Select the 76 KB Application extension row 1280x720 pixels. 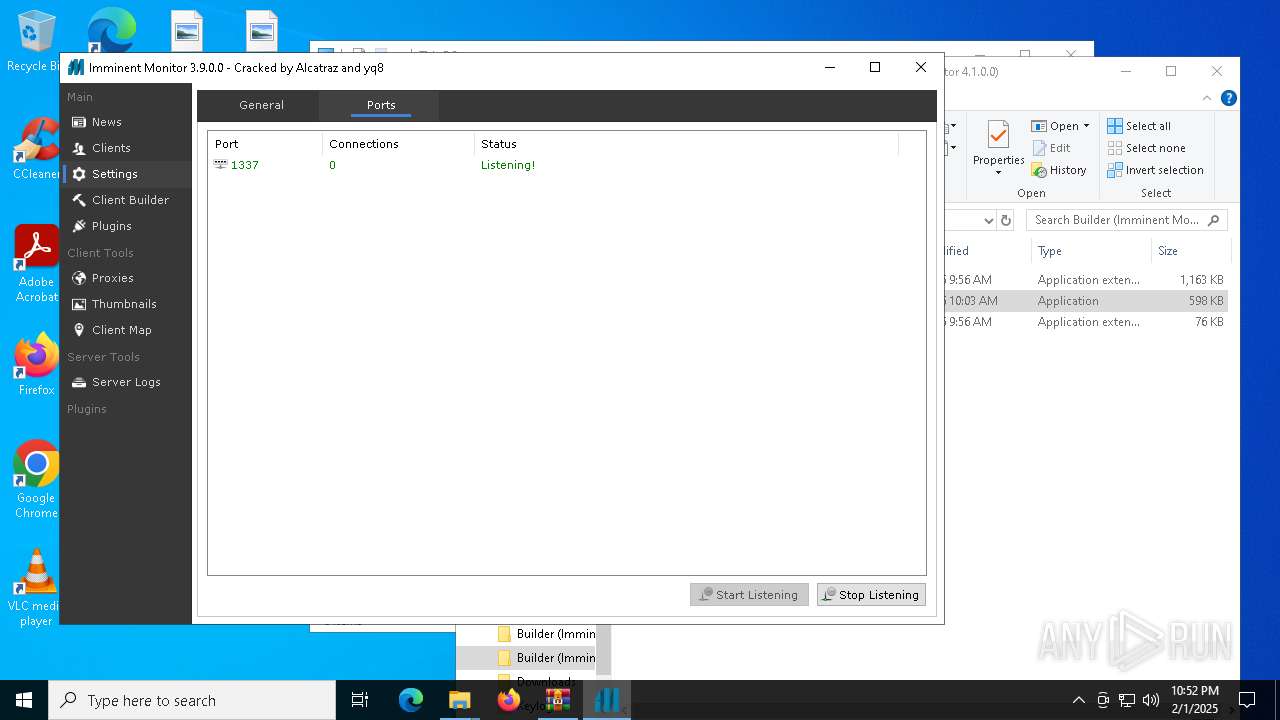[1085, 322]
